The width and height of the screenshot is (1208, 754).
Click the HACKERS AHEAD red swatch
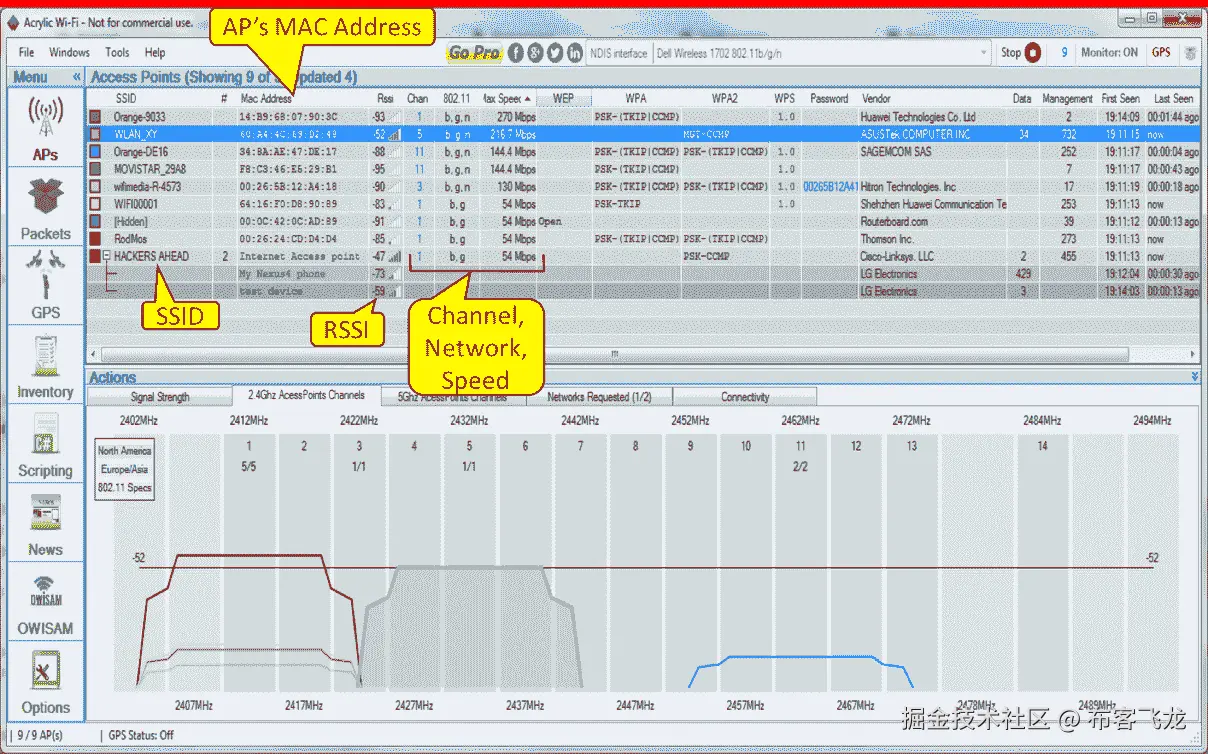(x=96, y=256)
